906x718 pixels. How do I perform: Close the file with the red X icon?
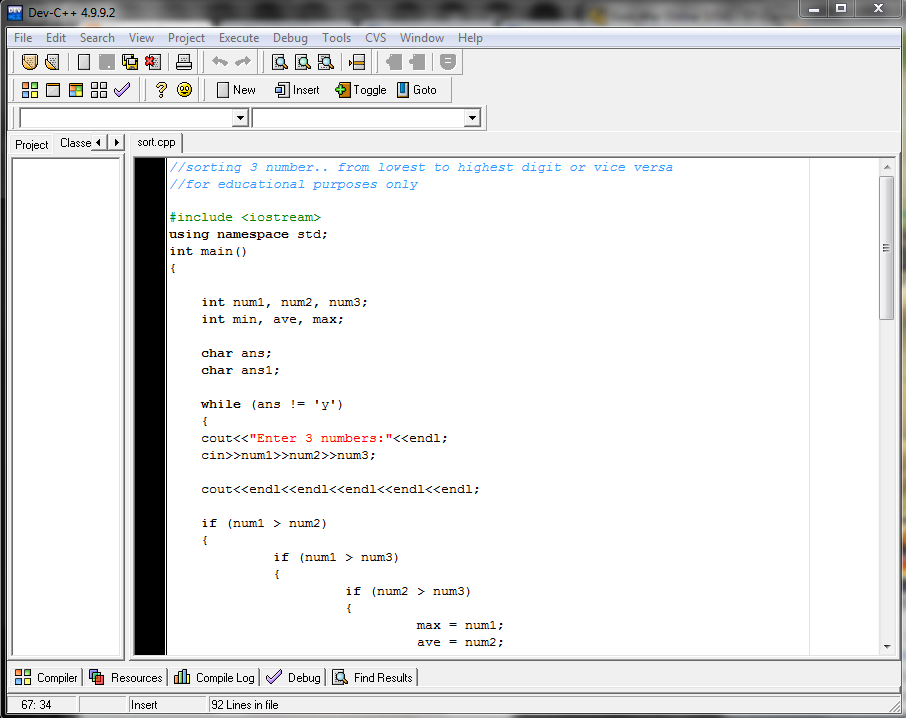click(153, 62)
